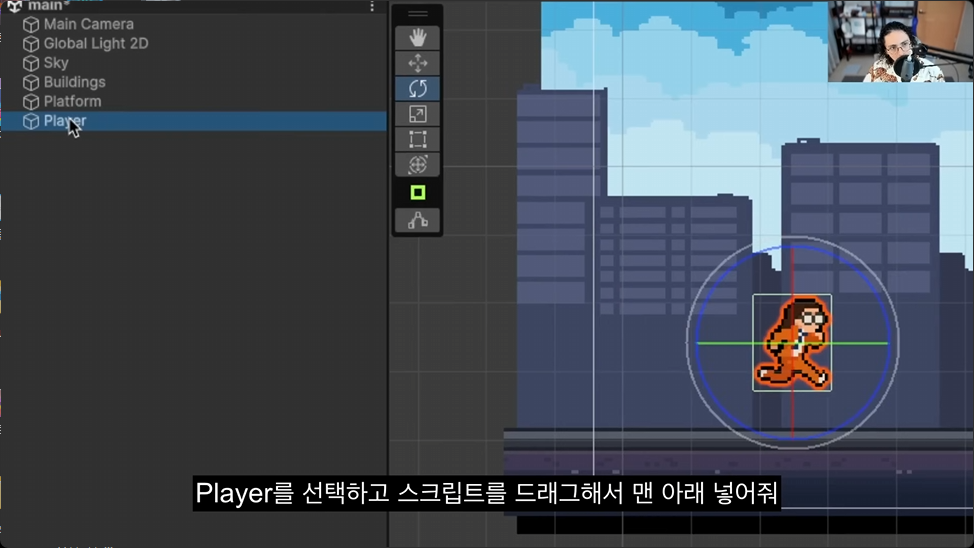Select the Hand (View) tool
974x548 pixels.
pyautogui.click(x=417, y=38)
